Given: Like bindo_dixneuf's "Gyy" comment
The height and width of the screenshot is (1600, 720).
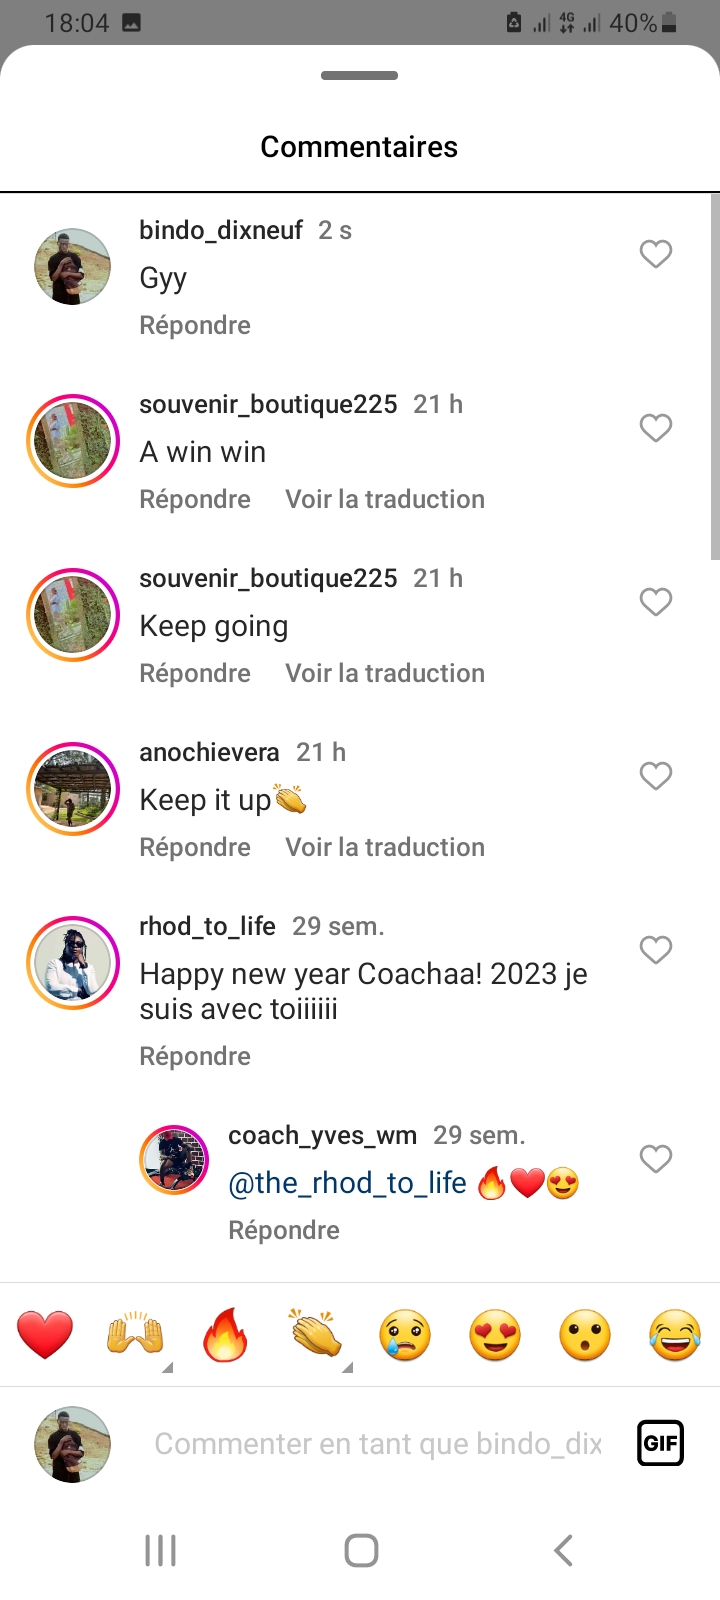Looking at the screenshot, I should tap(656, 254).
